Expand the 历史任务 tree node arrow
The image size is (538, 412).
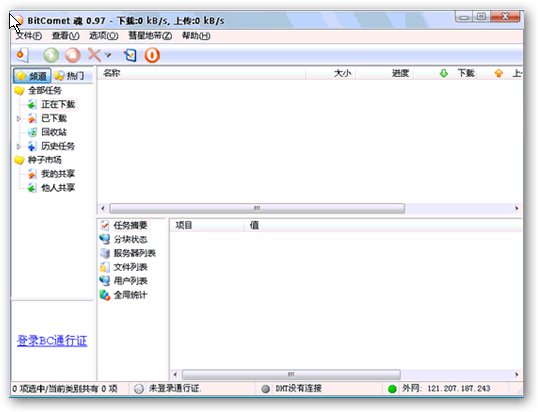pos(19,146)
